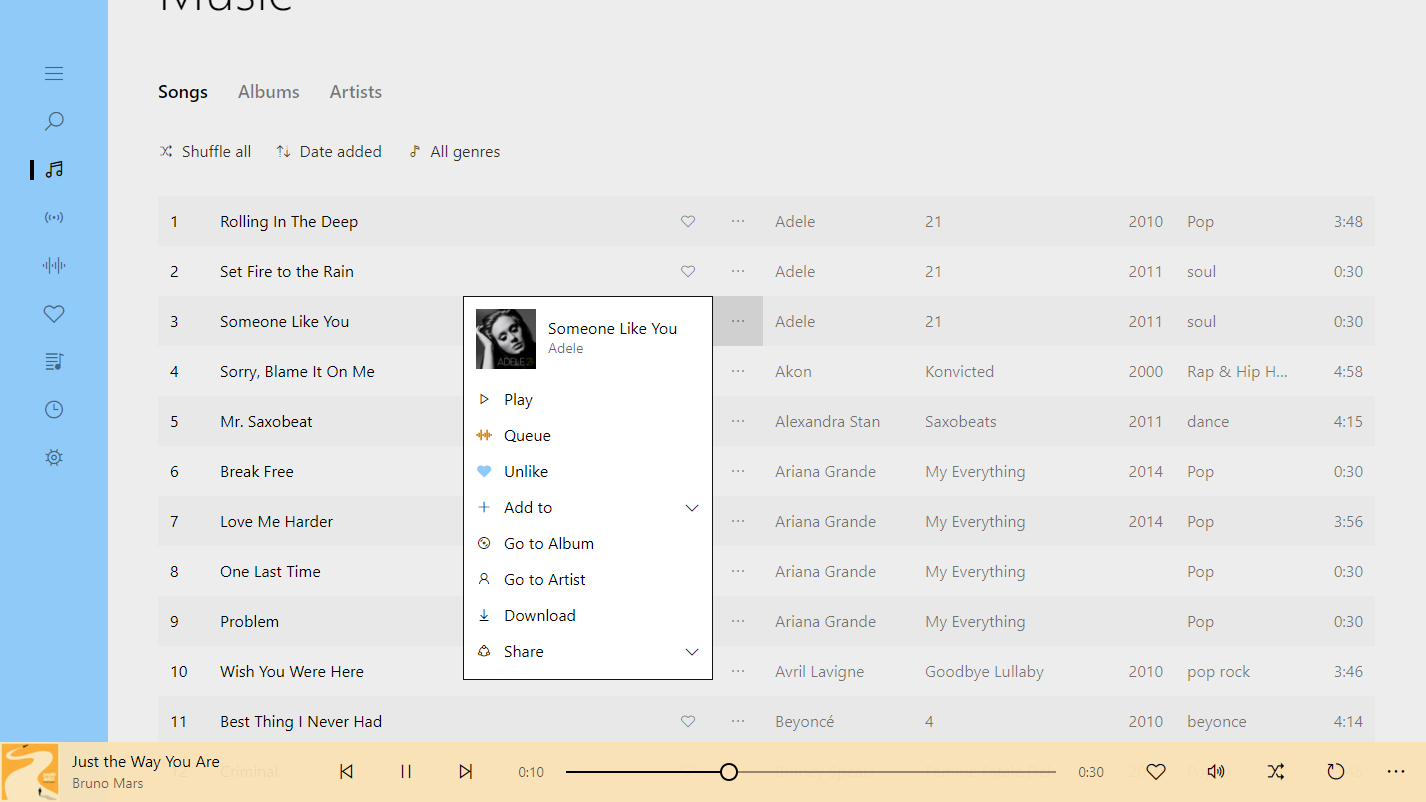Open more options for Problem
Viewport: 1426px width, 802px height.
click(x=738, y=621)
